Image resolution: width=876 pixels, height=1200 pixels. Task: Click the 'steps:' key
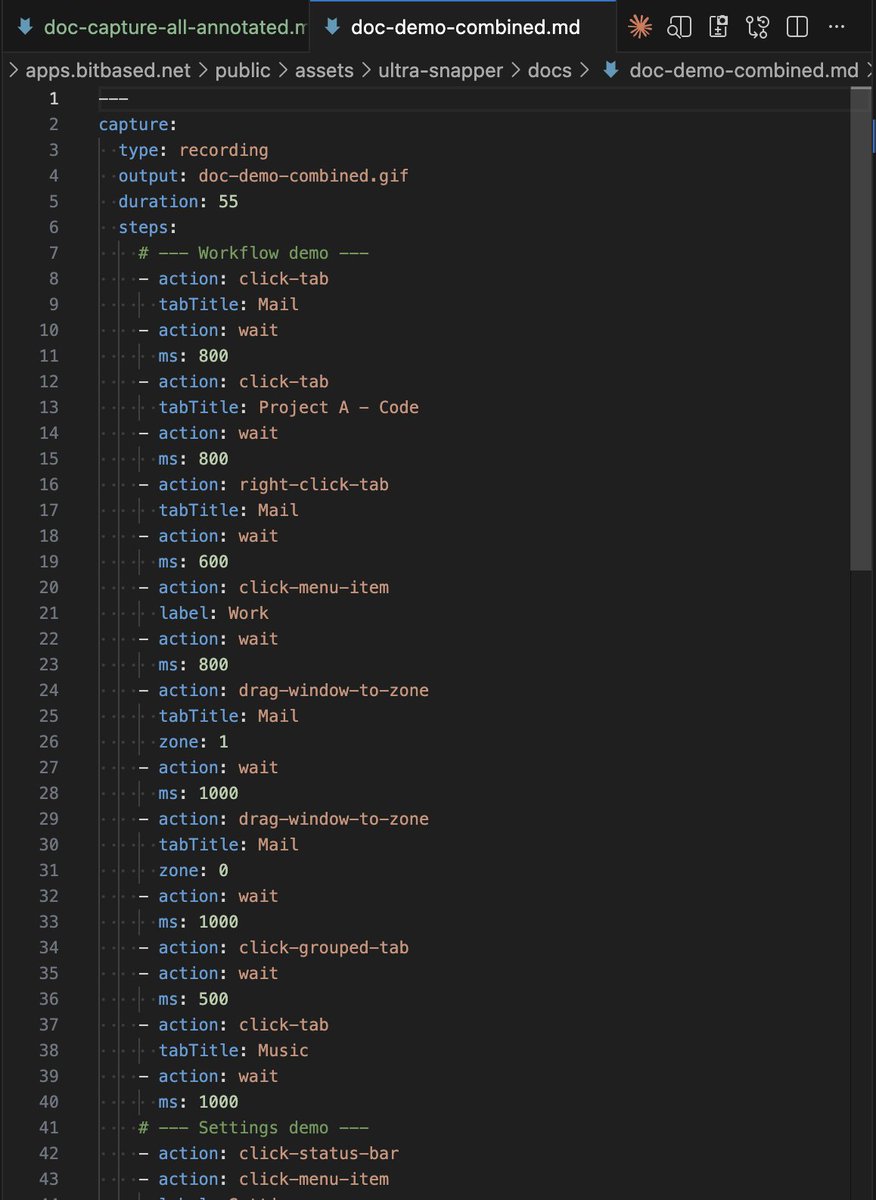click(148, 227)
